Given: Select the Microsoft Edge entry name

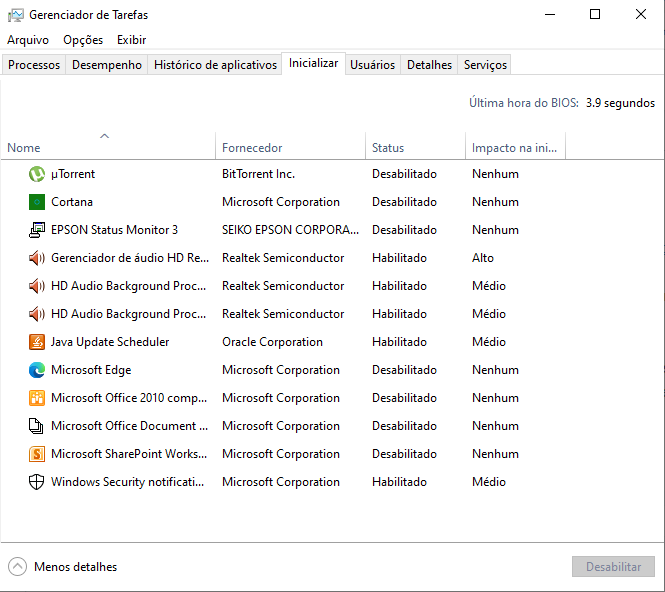Looking at the screenshot, I should (x=91, y=370).
